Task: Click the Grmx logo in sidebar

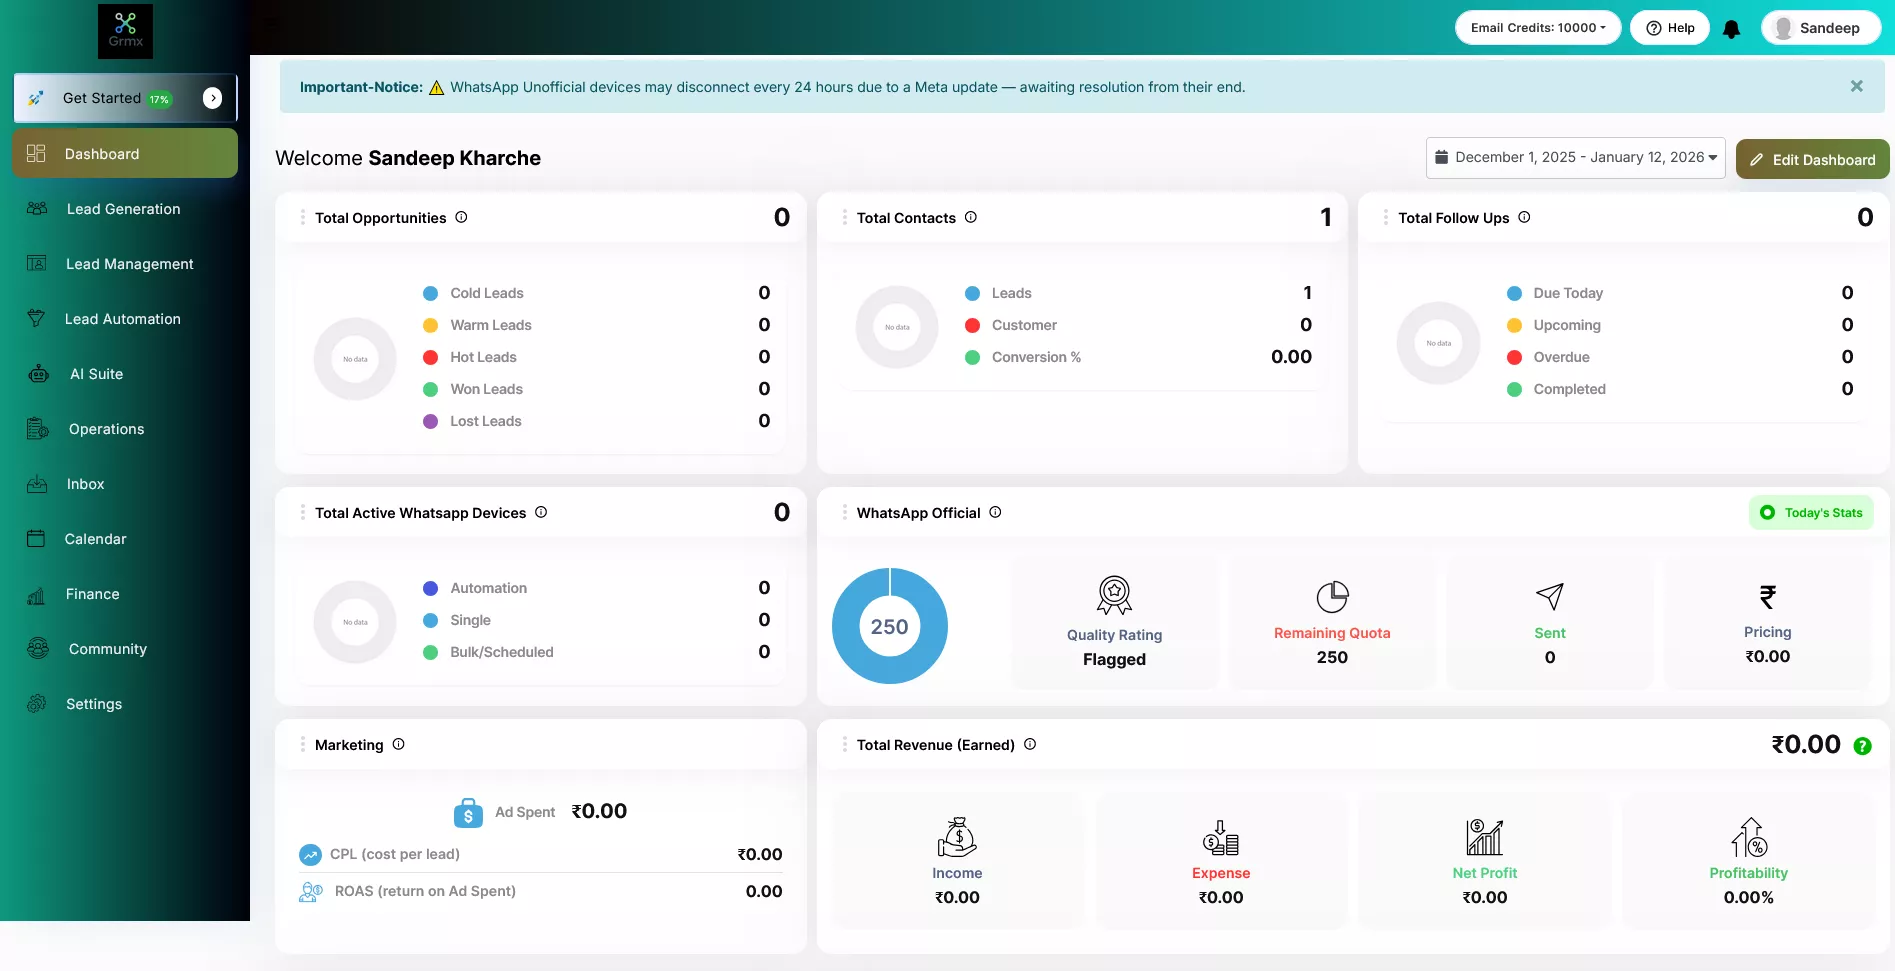Action: click(x=125, y=30)
